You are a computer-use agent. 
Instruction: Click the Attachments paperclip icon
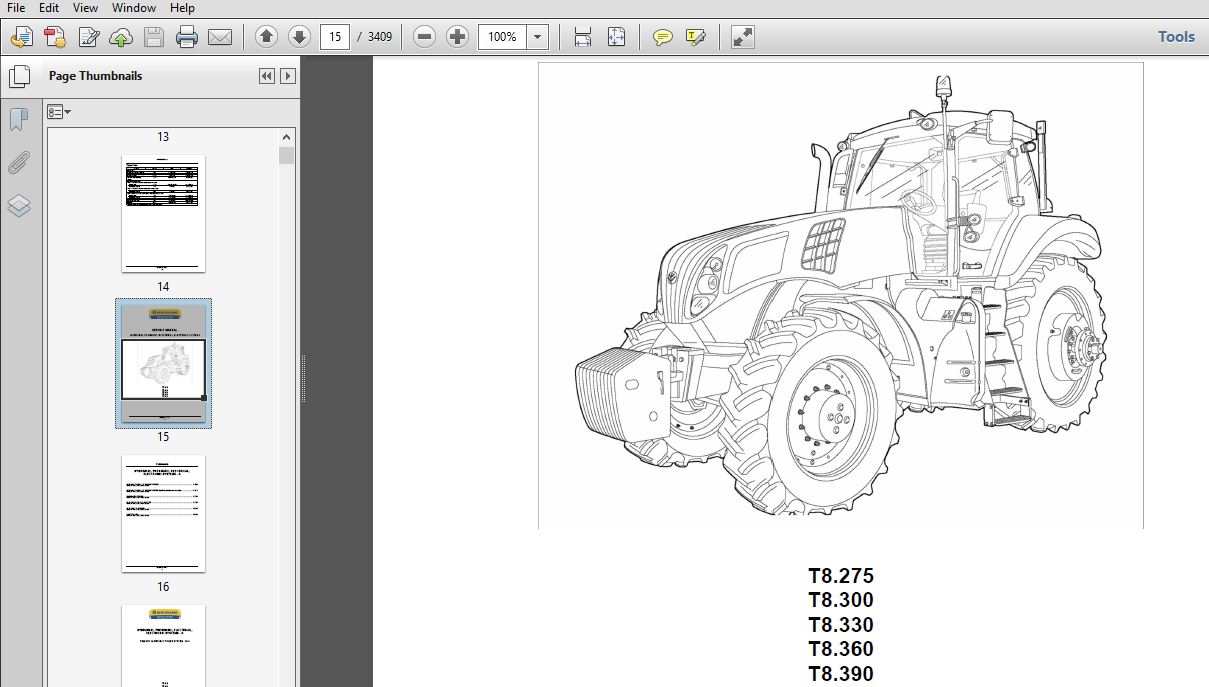19,163
